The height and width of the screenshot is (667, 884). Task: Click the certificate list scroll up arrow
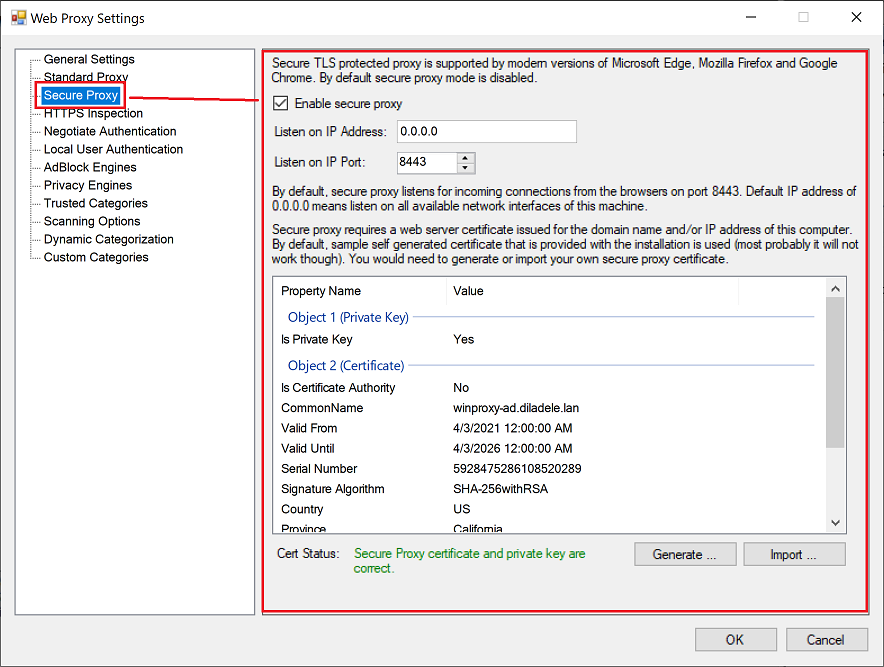[836, 289]
